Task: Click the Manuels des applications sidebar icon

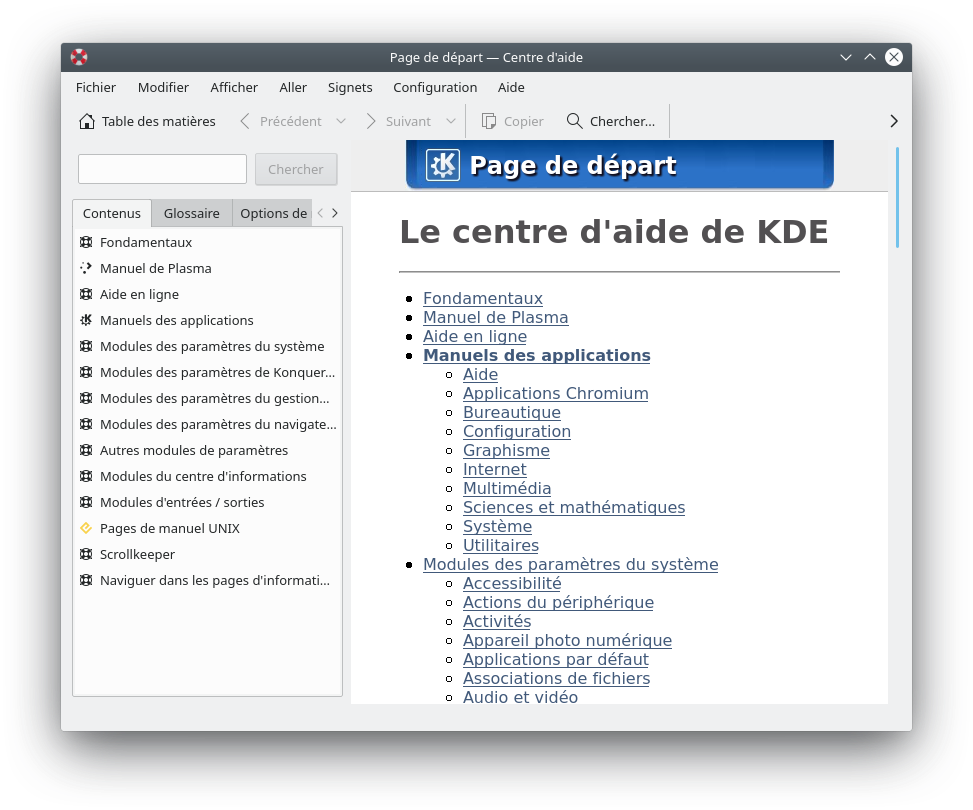Action: (86, 320)
